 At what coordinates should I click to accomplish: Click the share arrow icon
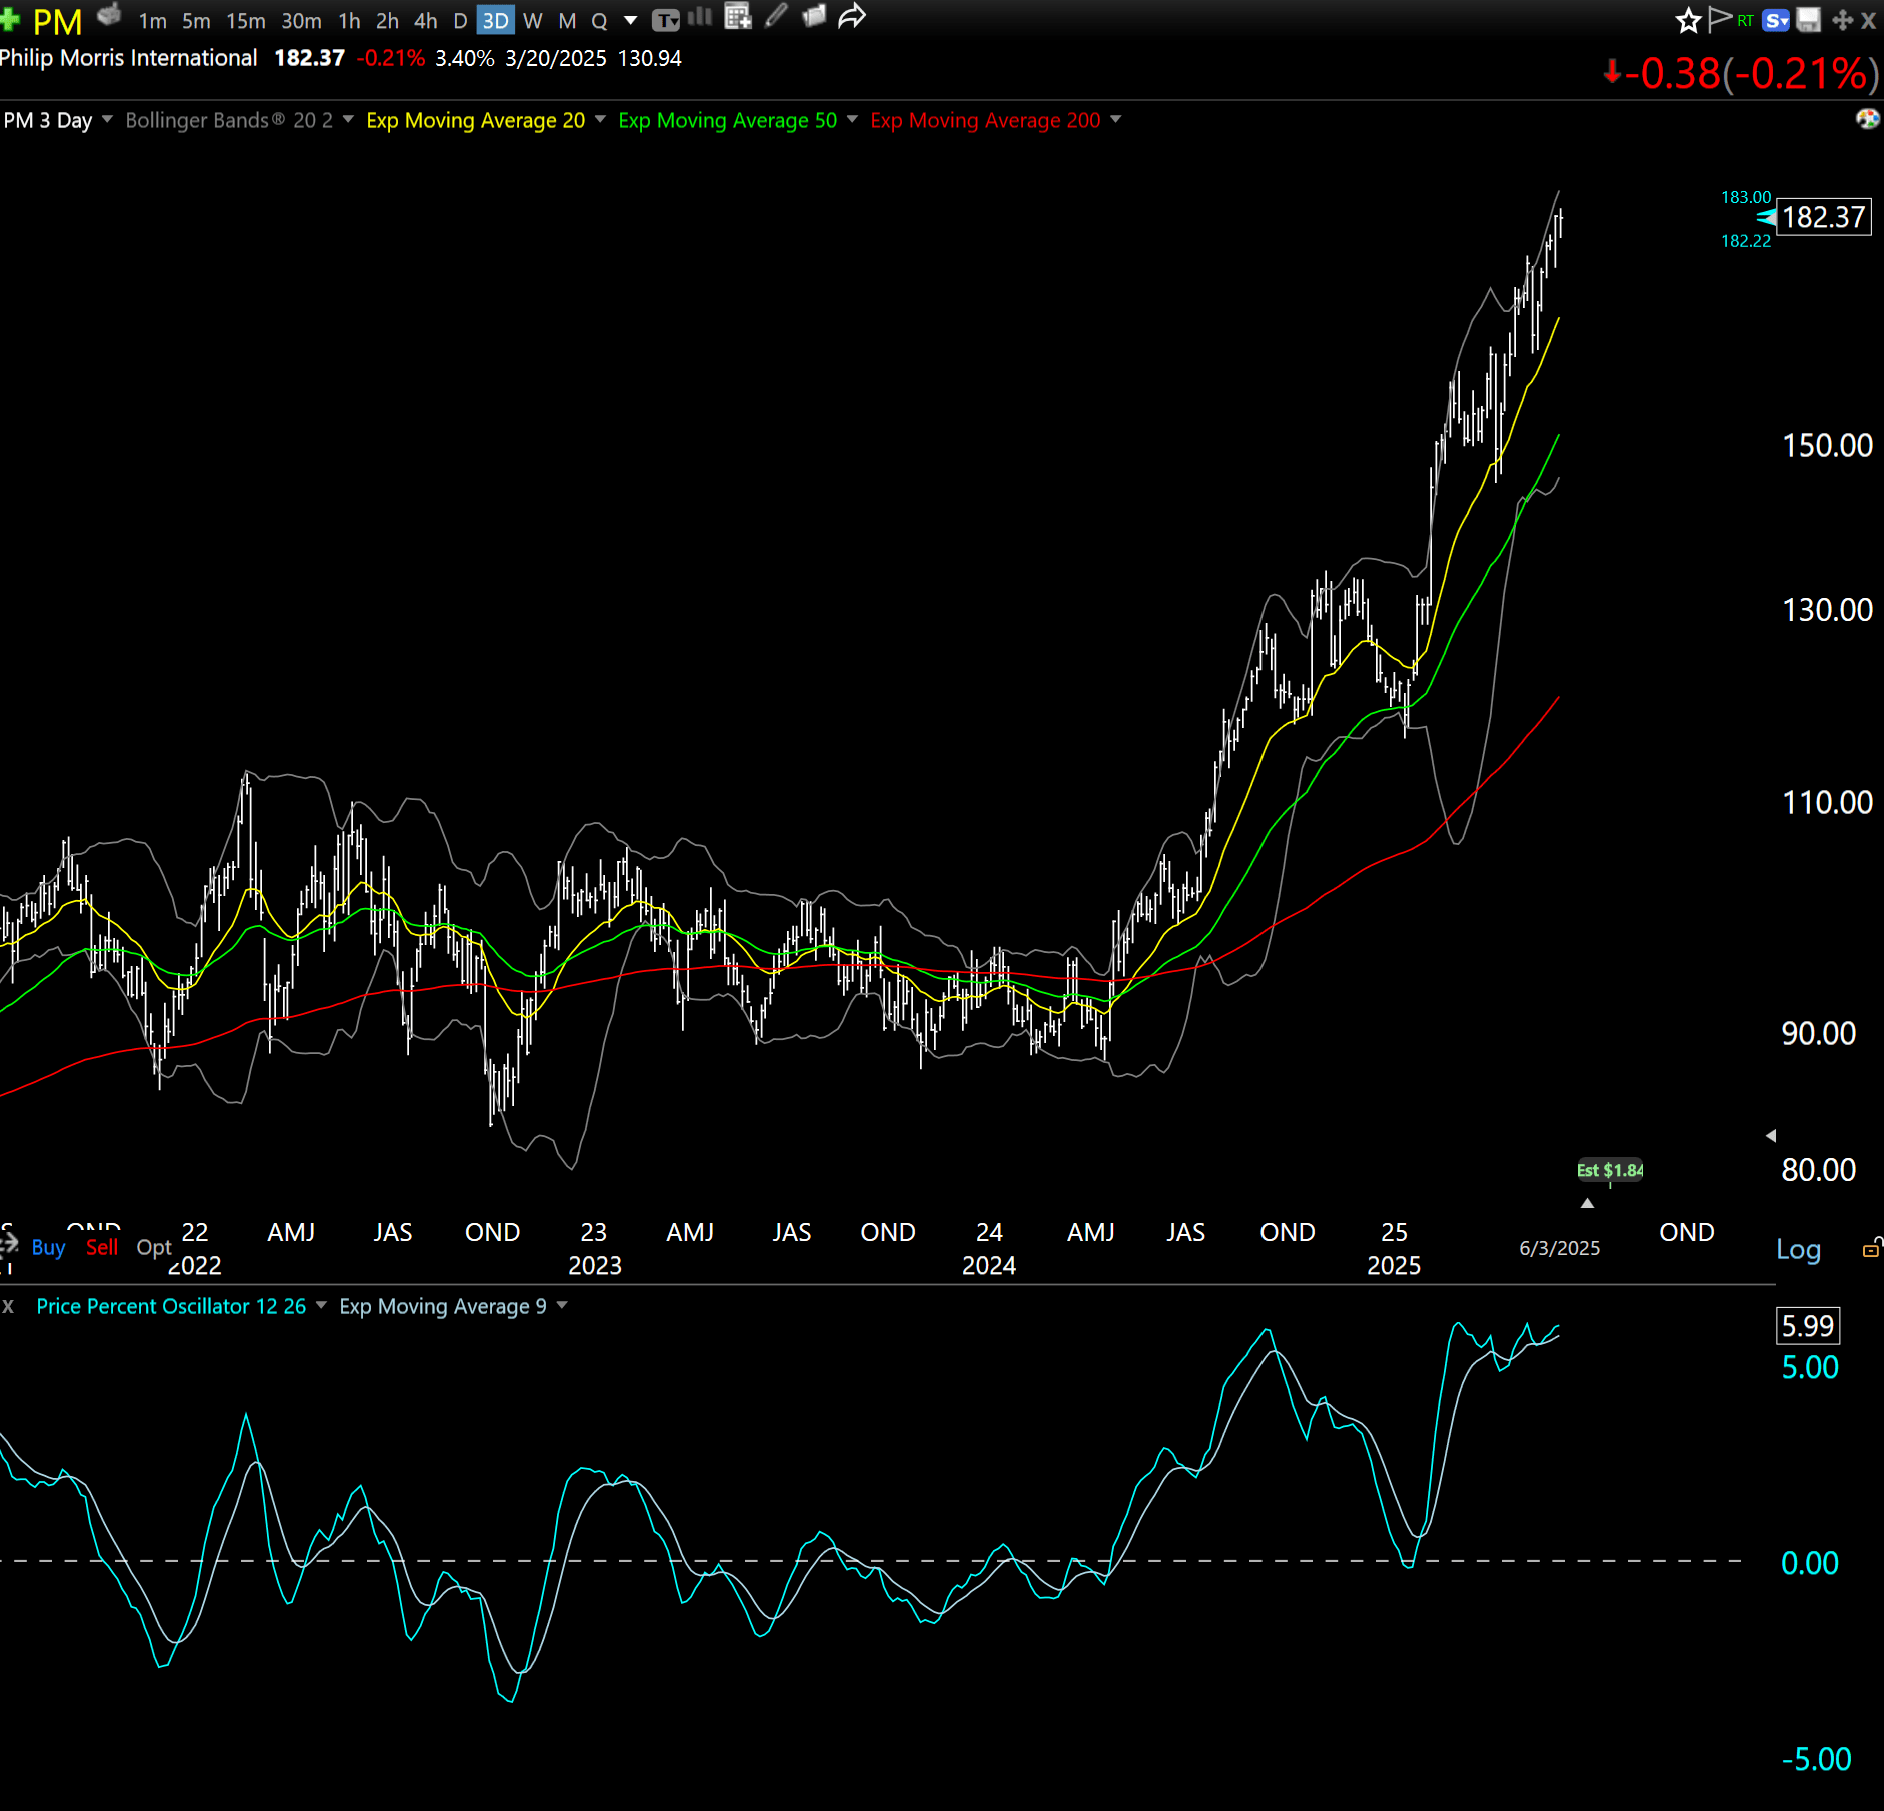point(851,17)
